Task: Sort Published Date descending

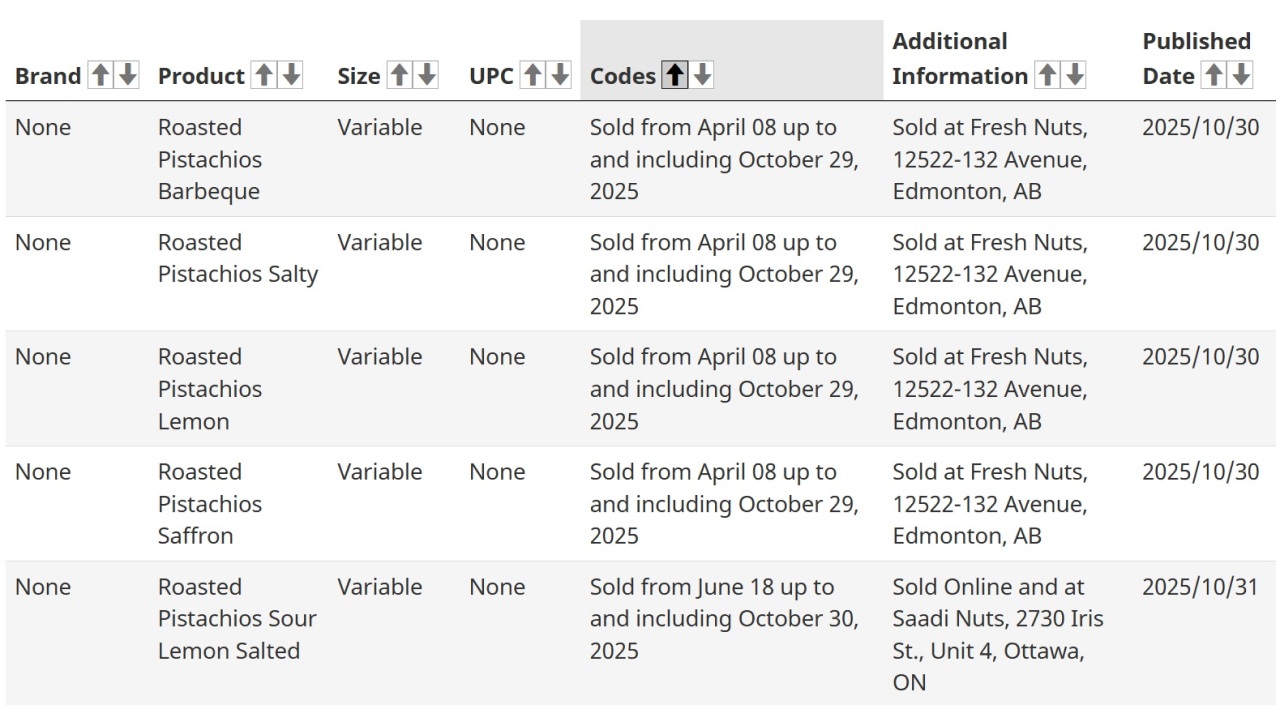Action: (1240, 75)
